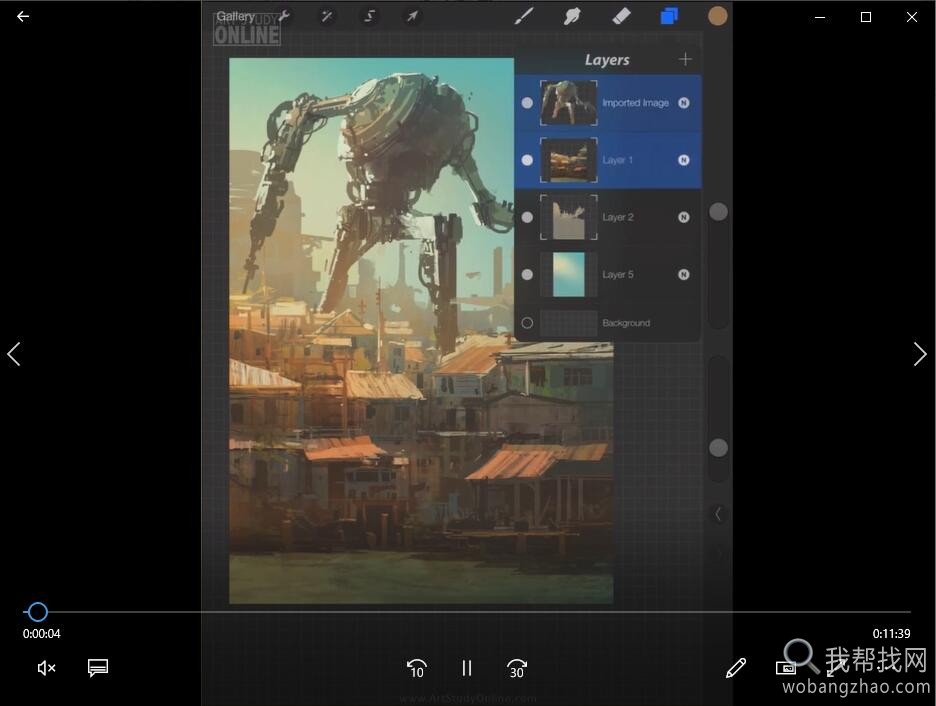This screenshot has width=936, height=706.
Task: Open blend mode N of Layer 5
Action: 684,275
